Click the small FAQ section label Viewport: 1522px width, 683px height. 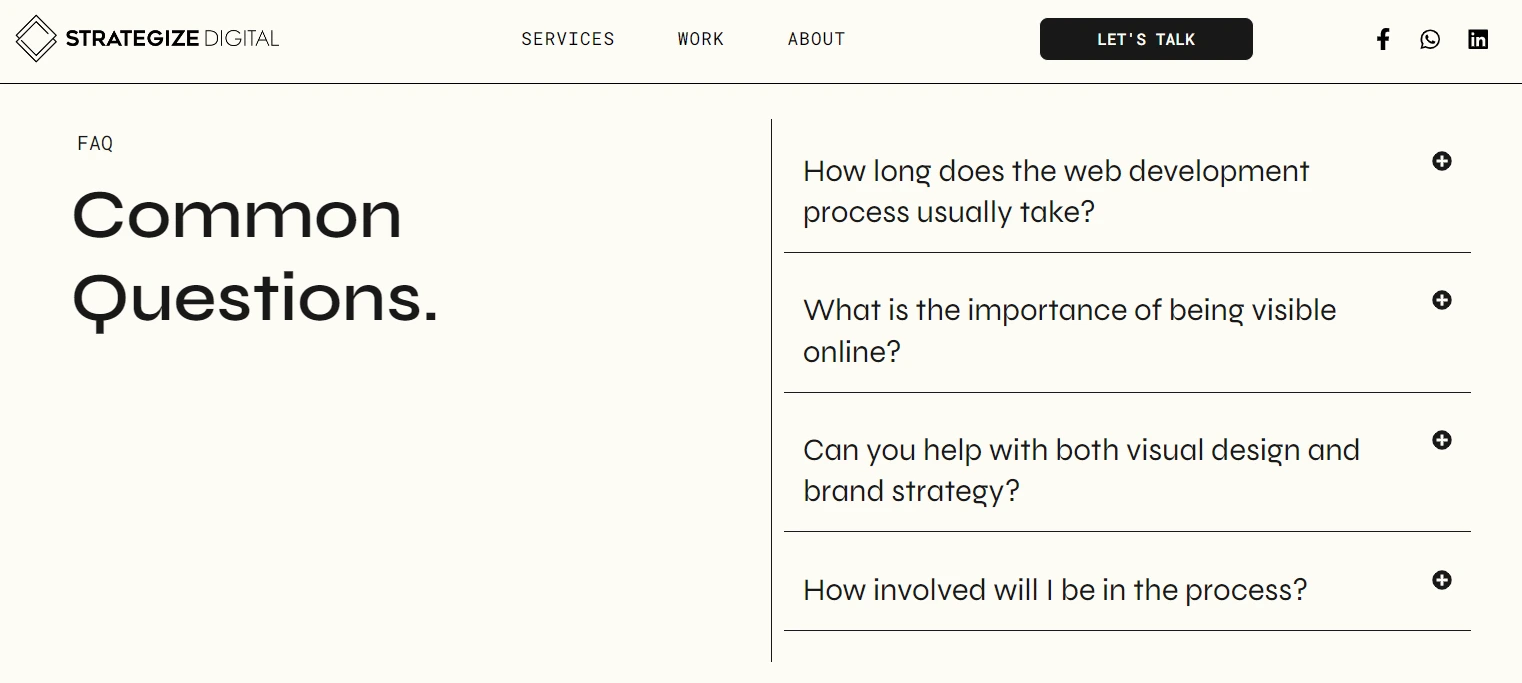(95, 144)
